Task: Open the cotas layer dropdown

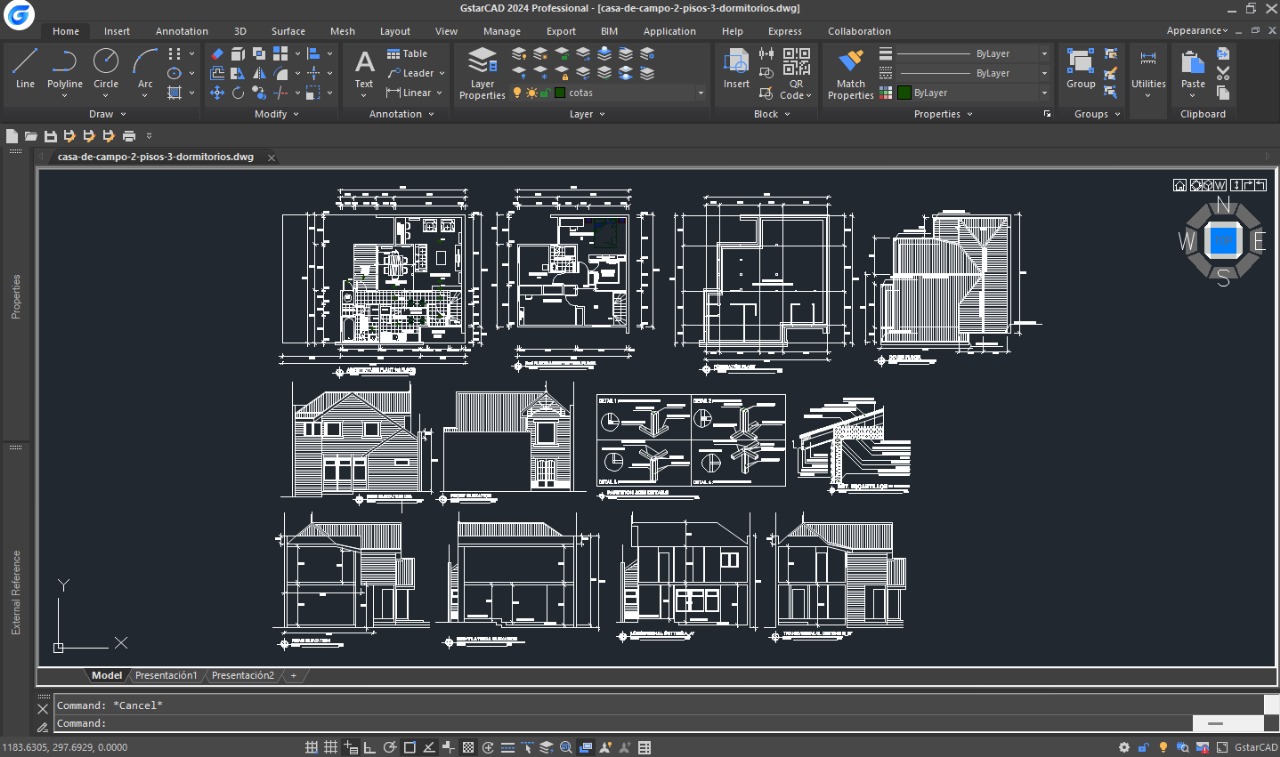Action: [700, 93]
